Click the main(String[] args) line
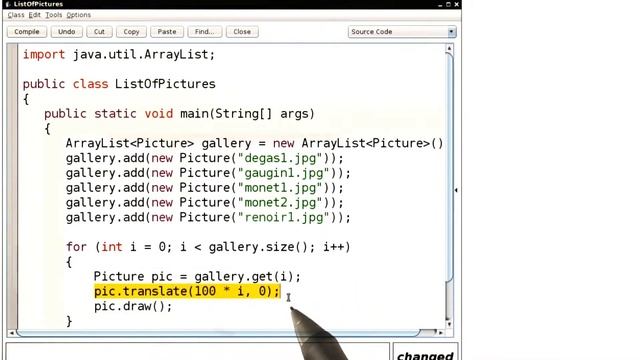 179,113
